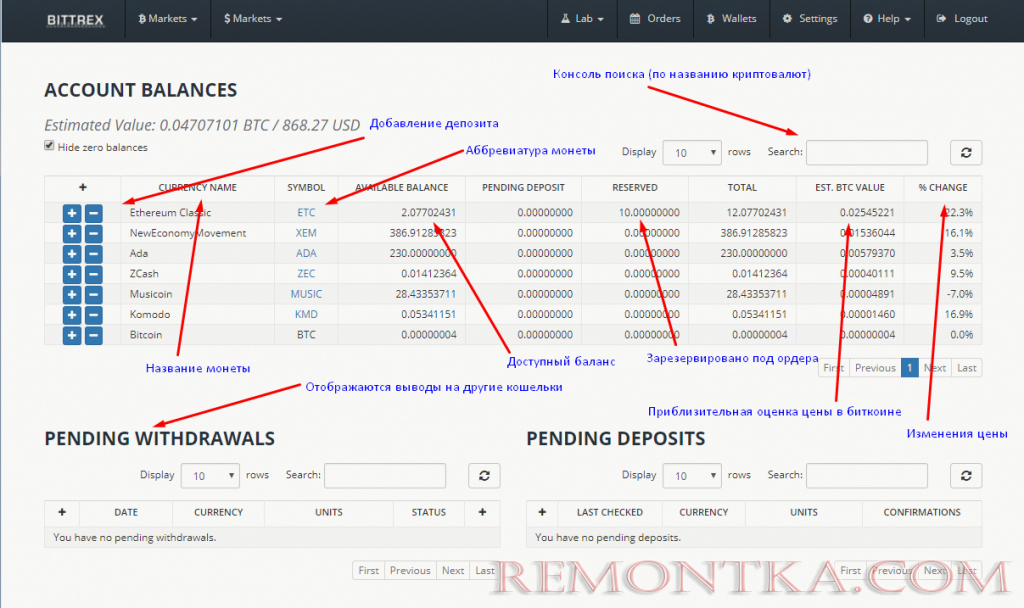The height and width of the screenshot is (608, 1024).
Task: Sort by Reserved column header
Action: (x=635, y=187)
